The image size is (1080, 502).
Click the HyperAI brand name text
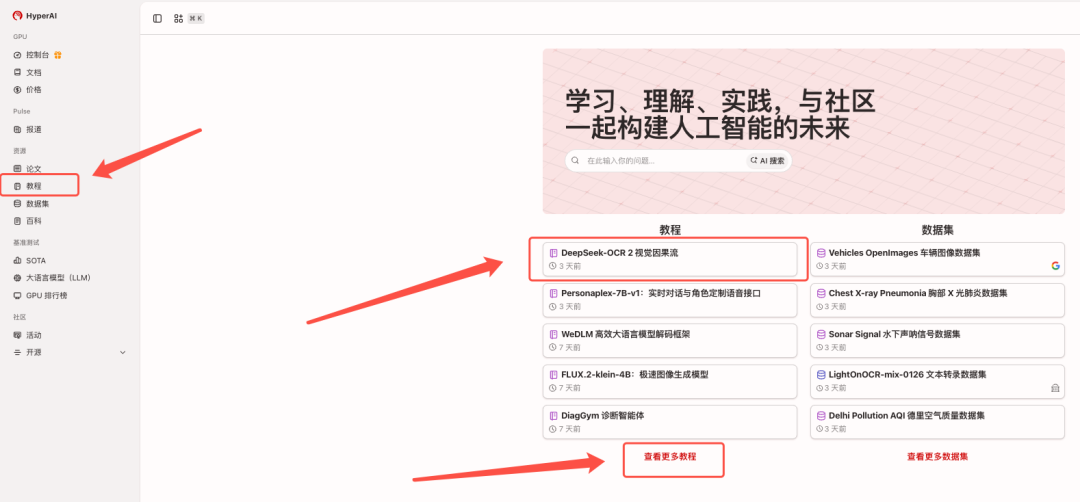click(x=41, y=16)
